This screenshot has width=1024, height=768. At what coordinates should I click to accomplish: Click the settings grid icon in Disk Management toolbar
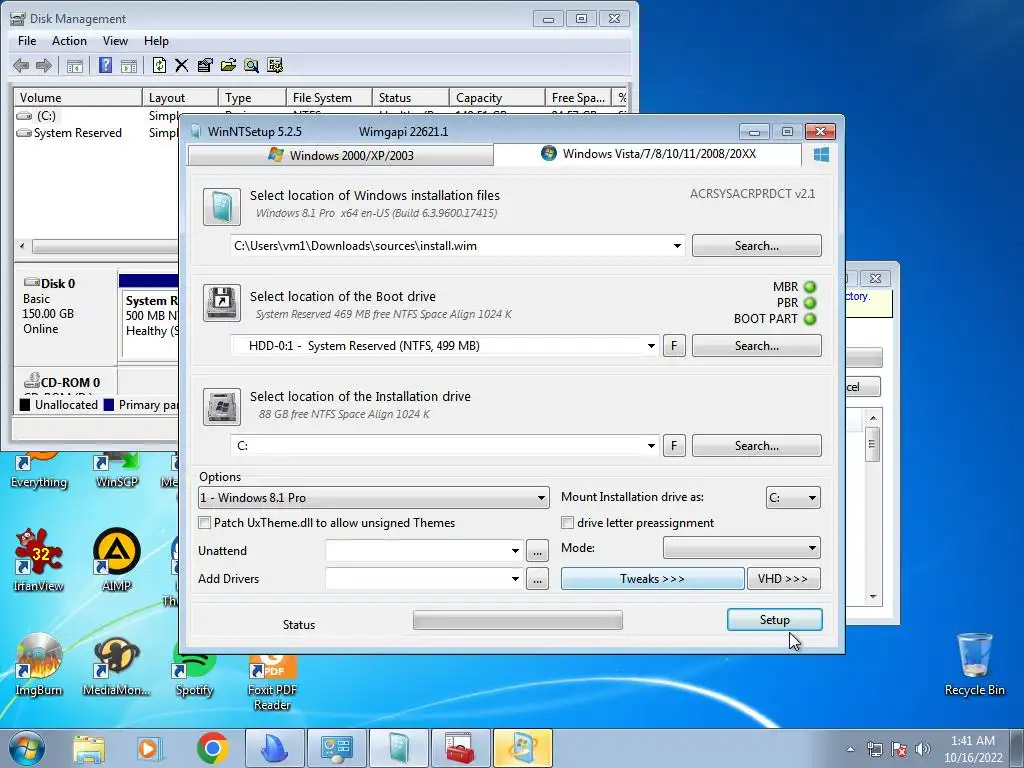click(x=275, y=65)
